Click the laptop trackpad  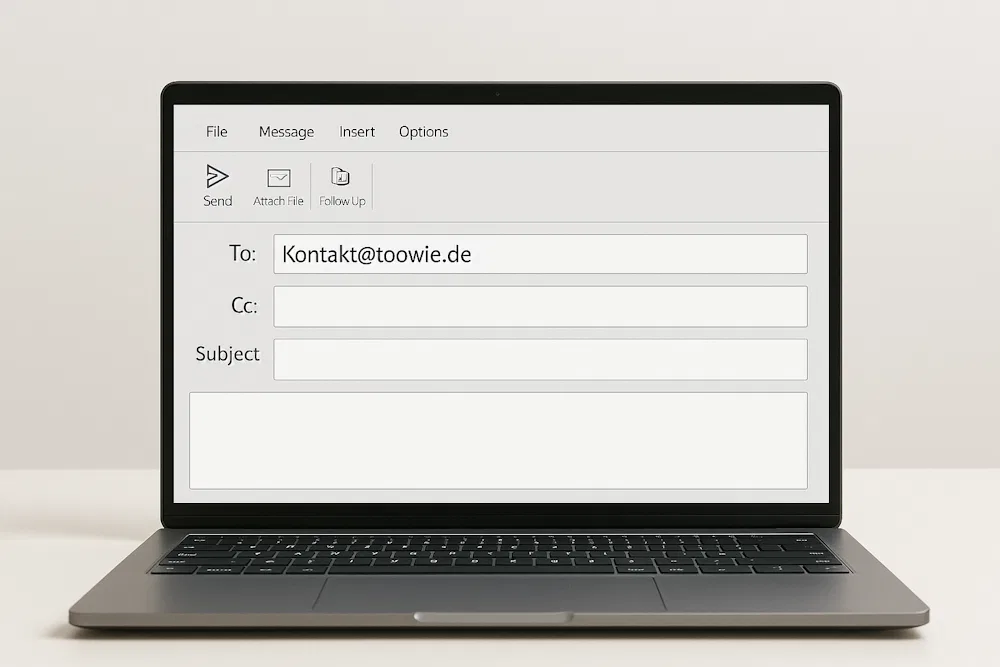pos(490,594)
